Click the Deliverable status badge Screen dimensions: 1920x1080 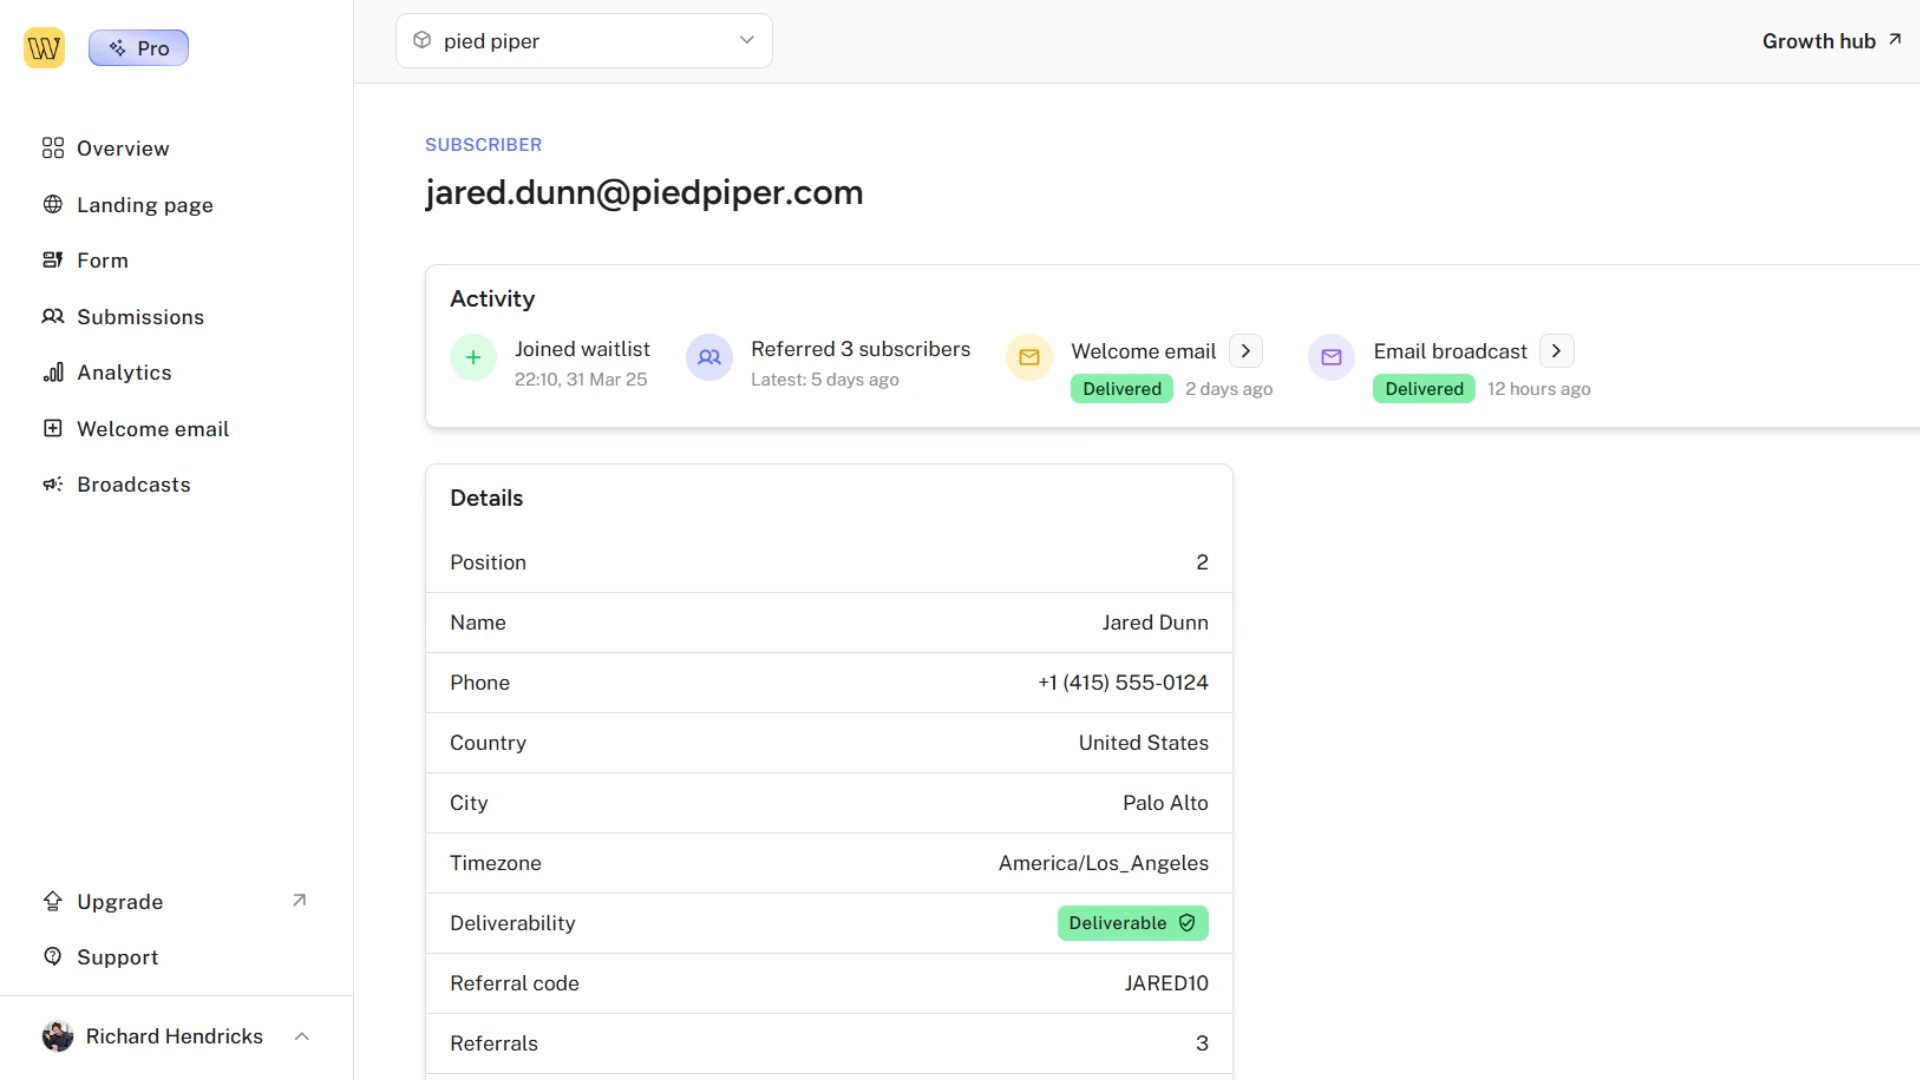pyautogui.click(x=1132, y=922)
